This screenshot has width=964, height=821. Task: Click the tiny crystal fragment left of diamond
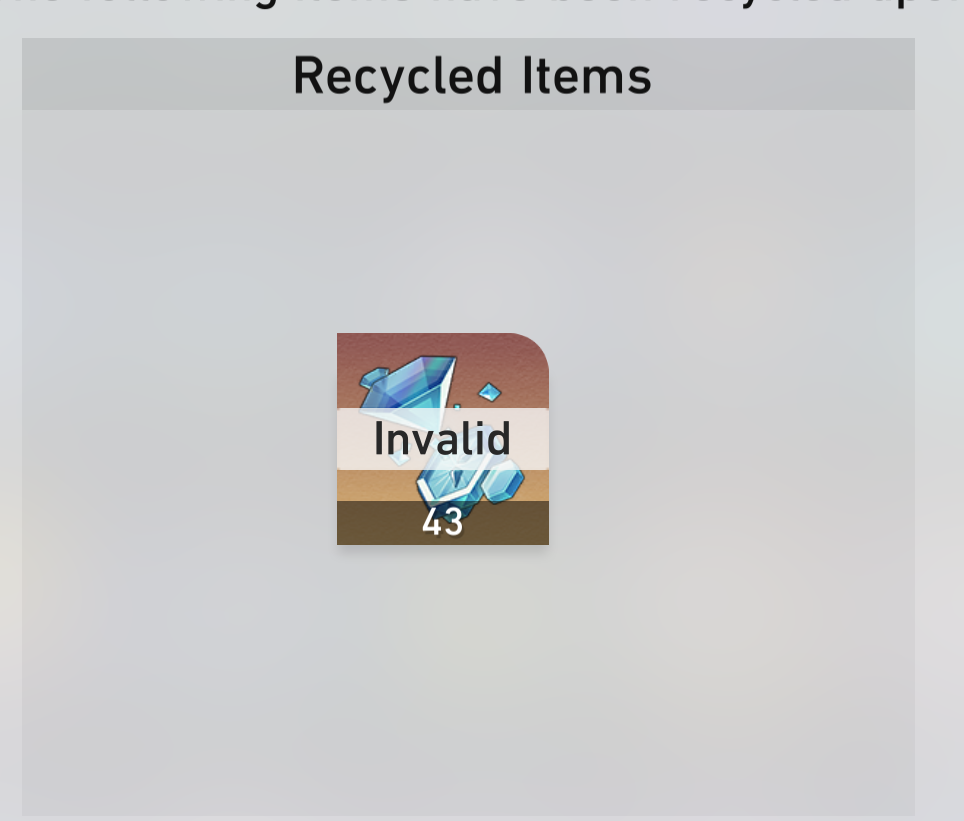click(374, 376)
